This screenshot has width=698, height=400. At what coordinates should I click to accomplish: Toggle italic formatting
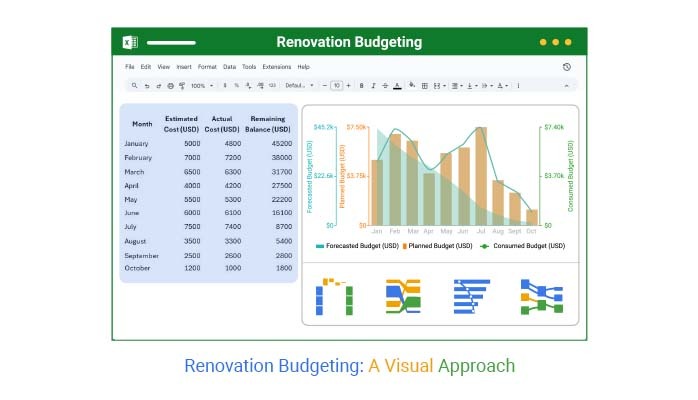pyautogui.click(x=373, y=86)
